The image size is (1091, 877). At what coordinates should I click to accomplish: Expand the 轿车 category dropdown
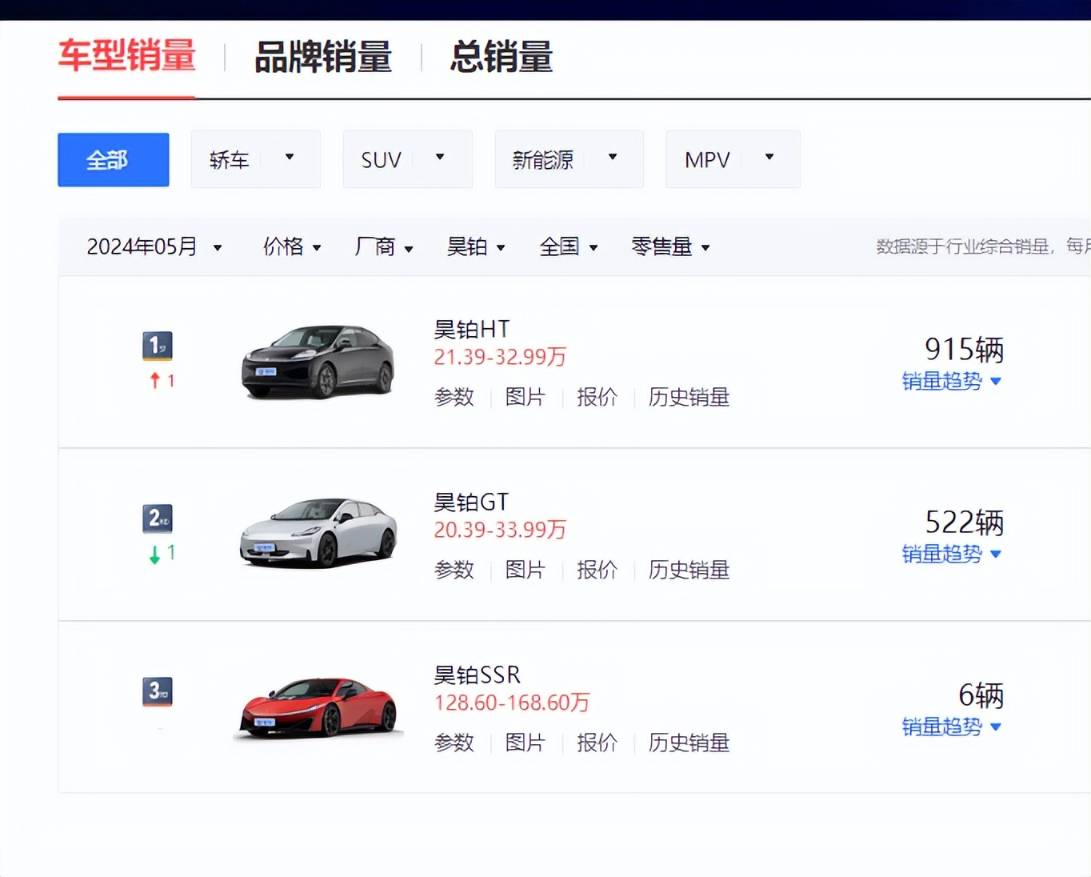[256, 159]
